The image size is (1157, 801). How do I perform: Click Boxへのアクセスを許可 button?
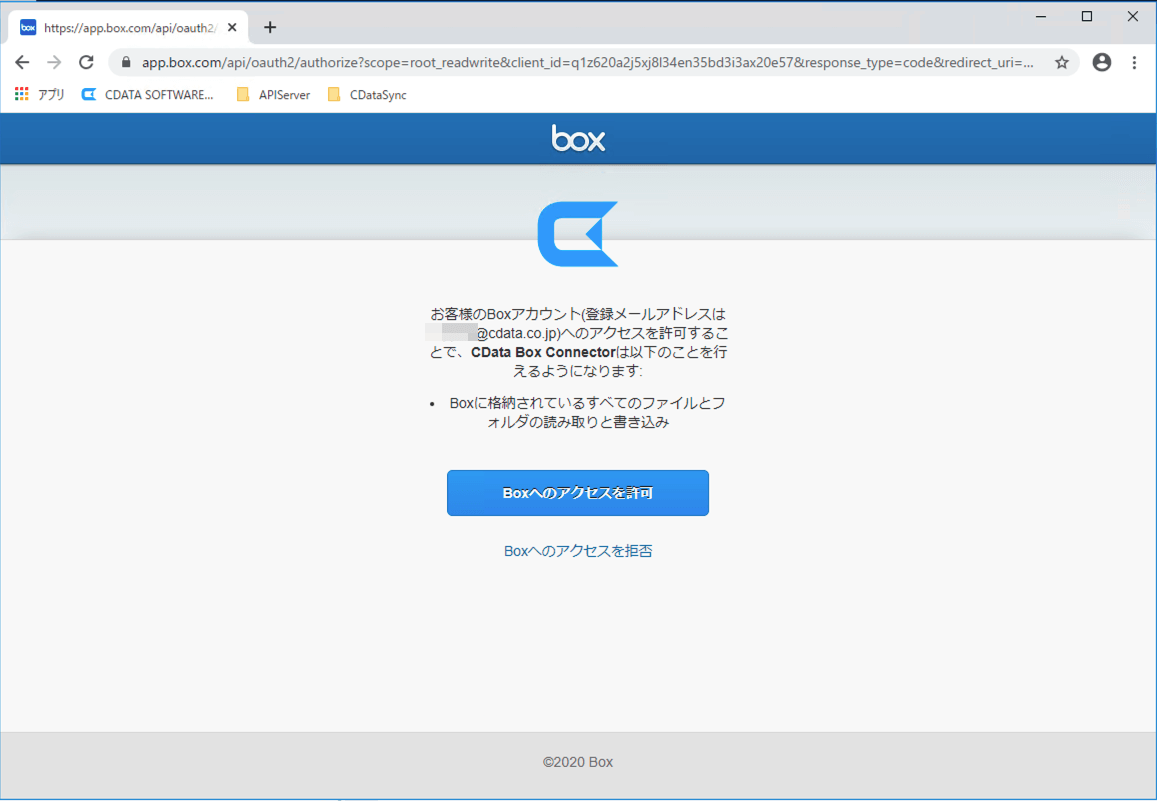578,493
